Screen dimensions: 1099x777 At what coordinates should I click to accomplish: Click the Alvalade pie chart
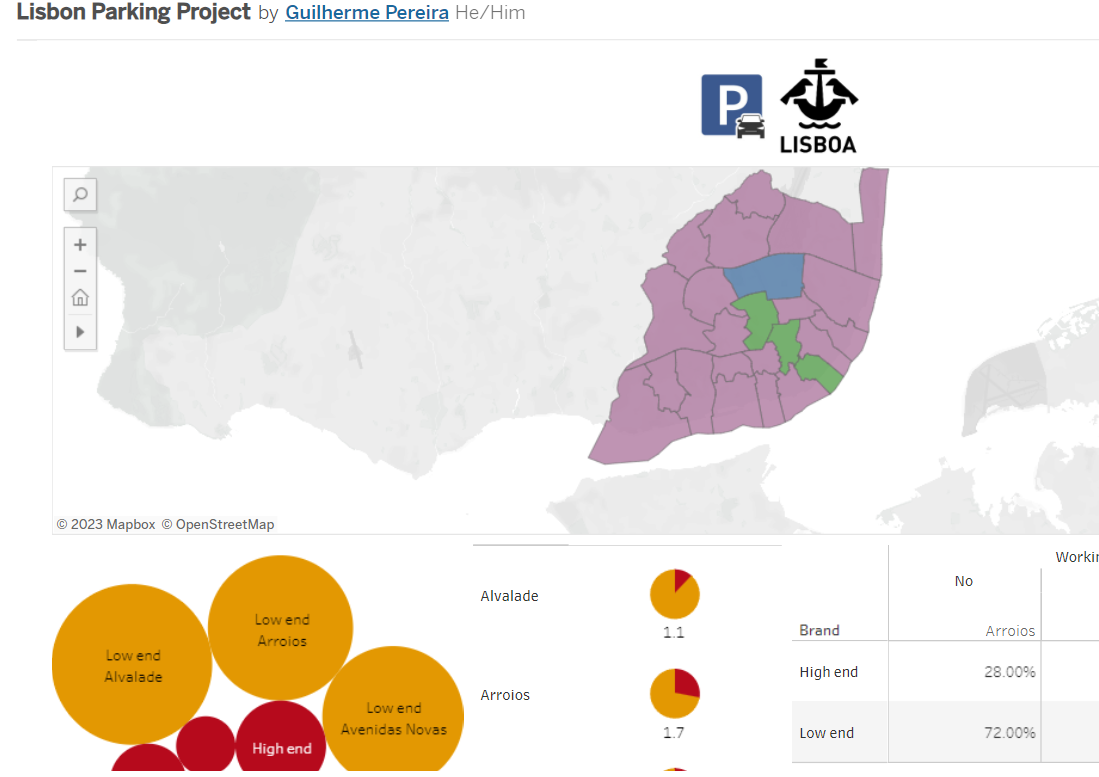pos(674,594)
